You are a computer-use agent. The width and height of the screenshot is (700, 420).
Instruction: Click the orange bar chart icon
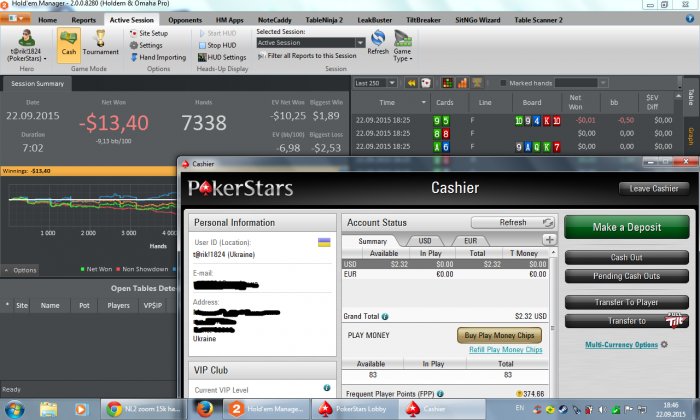462,83
